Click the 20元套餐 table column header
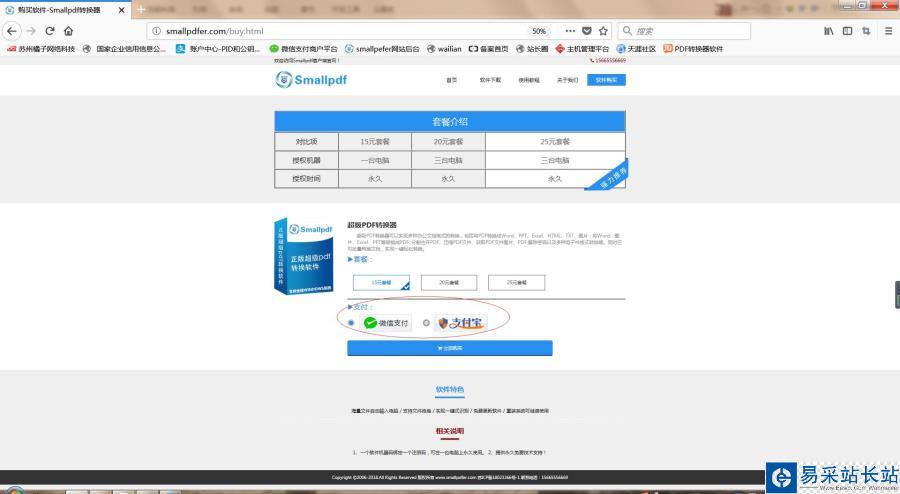900x494 pixels. click(448, 142)
